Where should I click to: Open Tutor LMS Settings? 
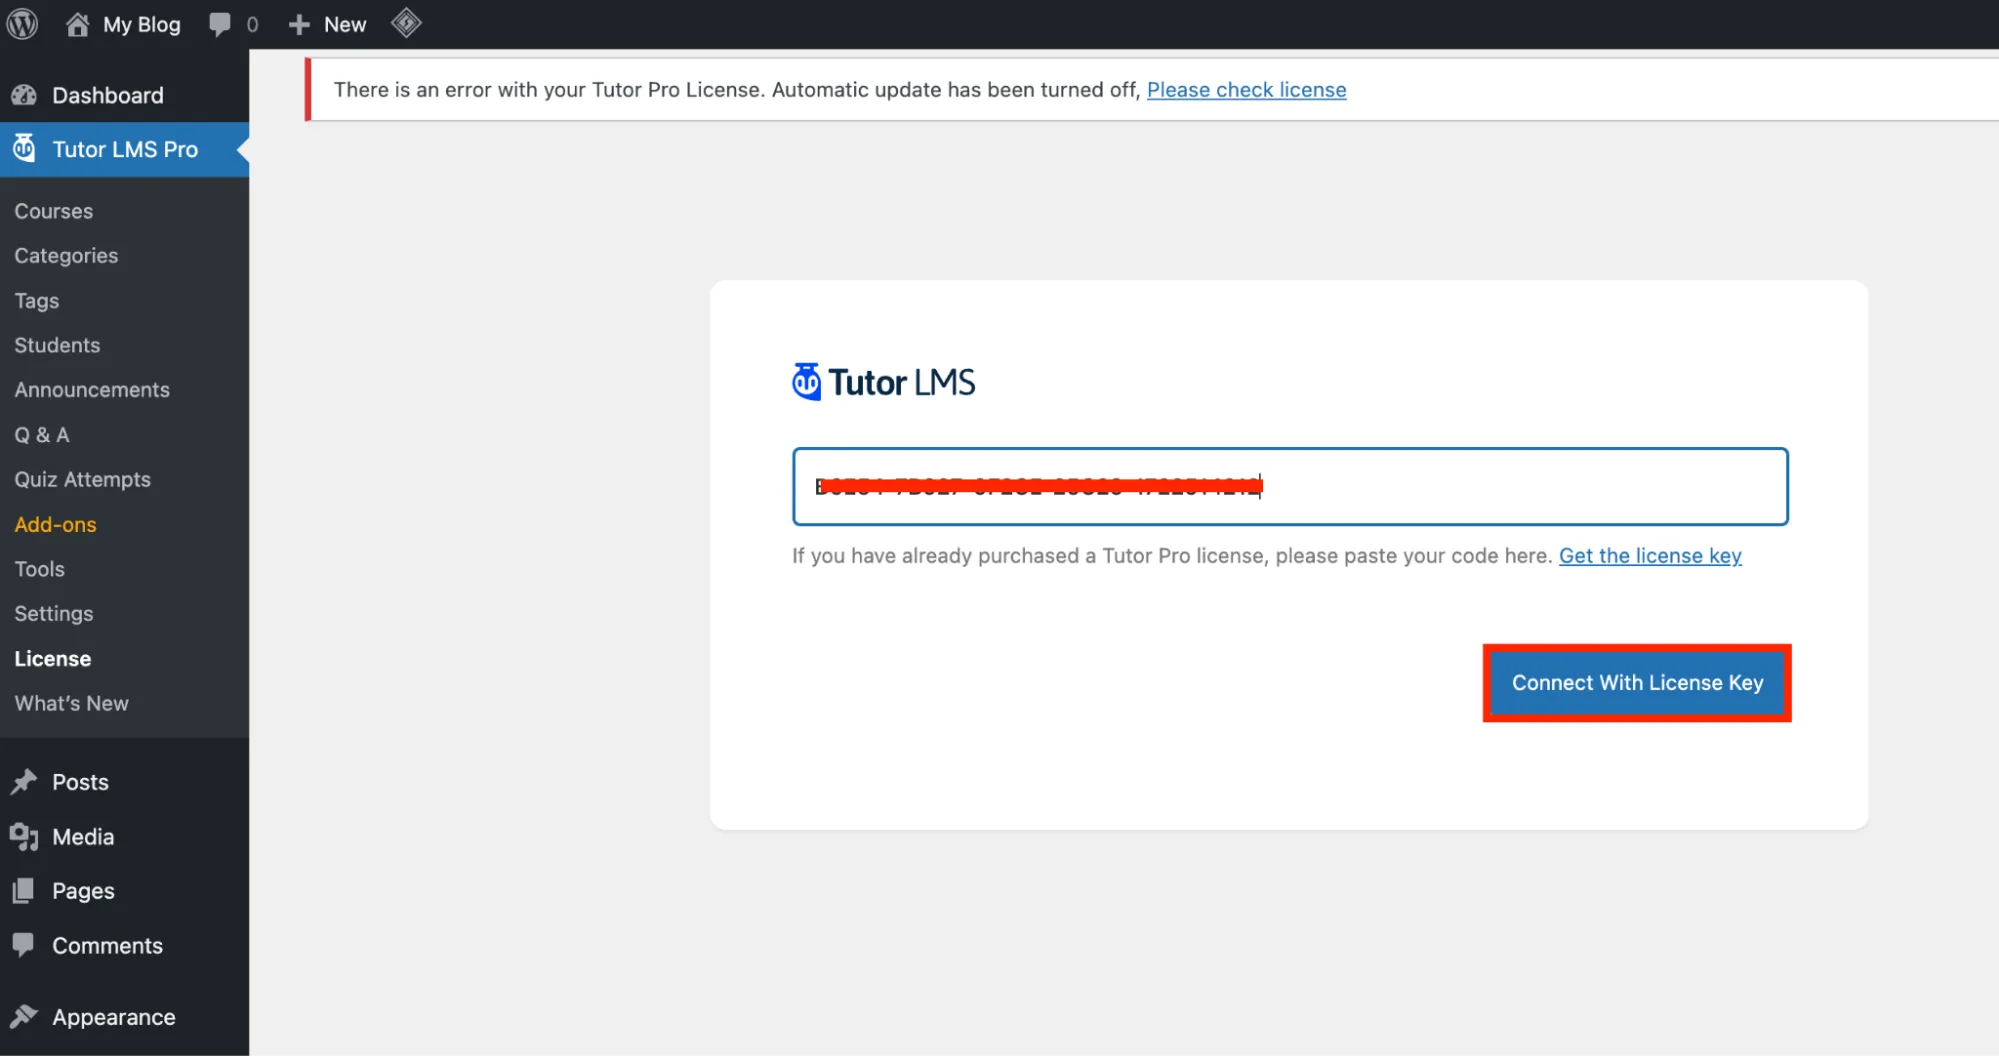pos(54,614)
